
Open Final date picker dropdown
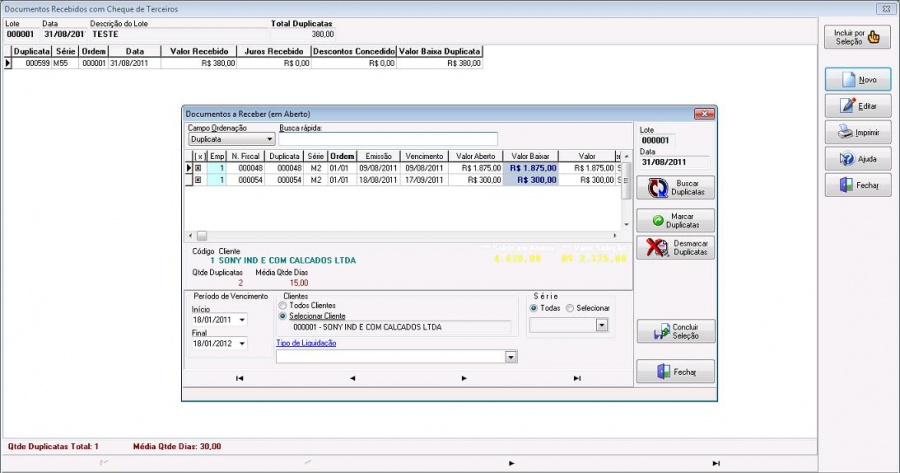pyautogui.click(x=242, y=343)
